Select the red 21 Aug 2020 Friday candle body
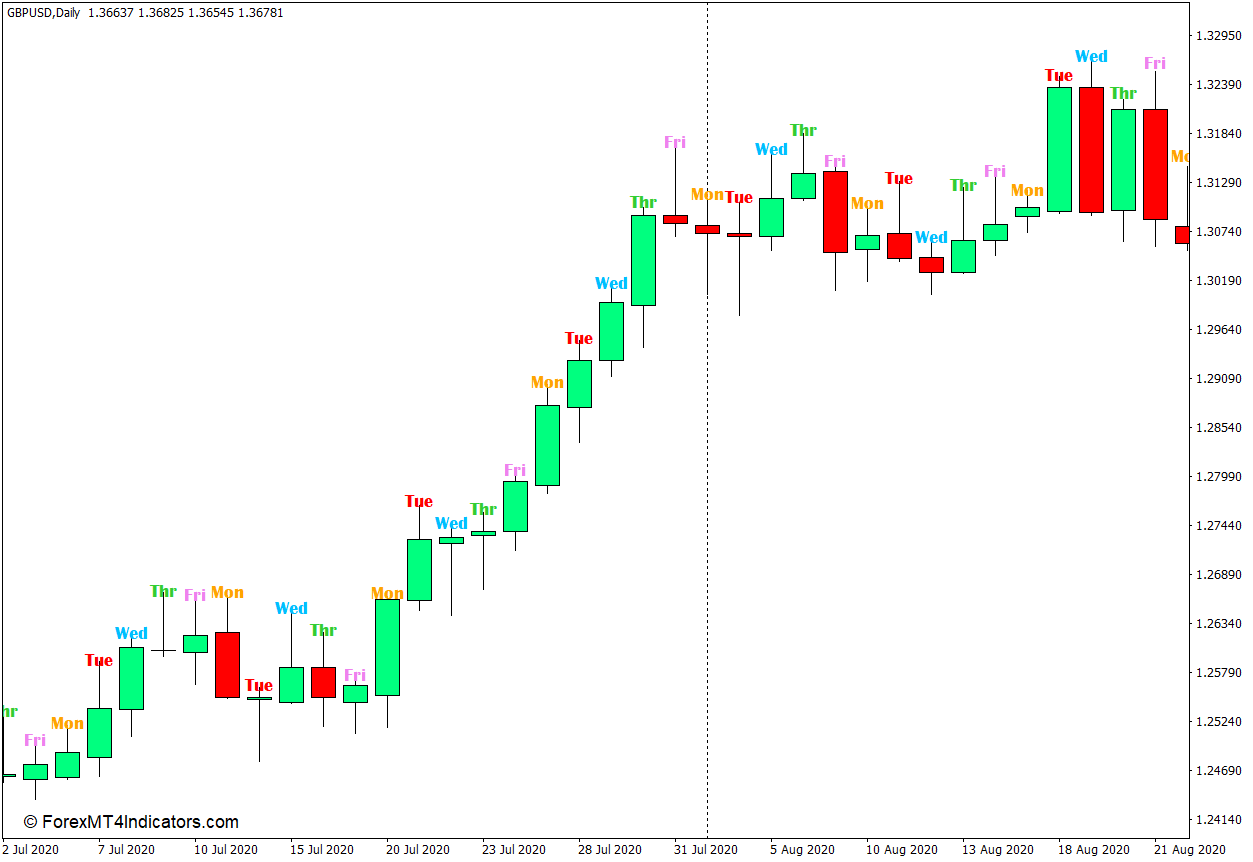Viewport: 1253px width, 862px height. click(x=1155, y=164)
